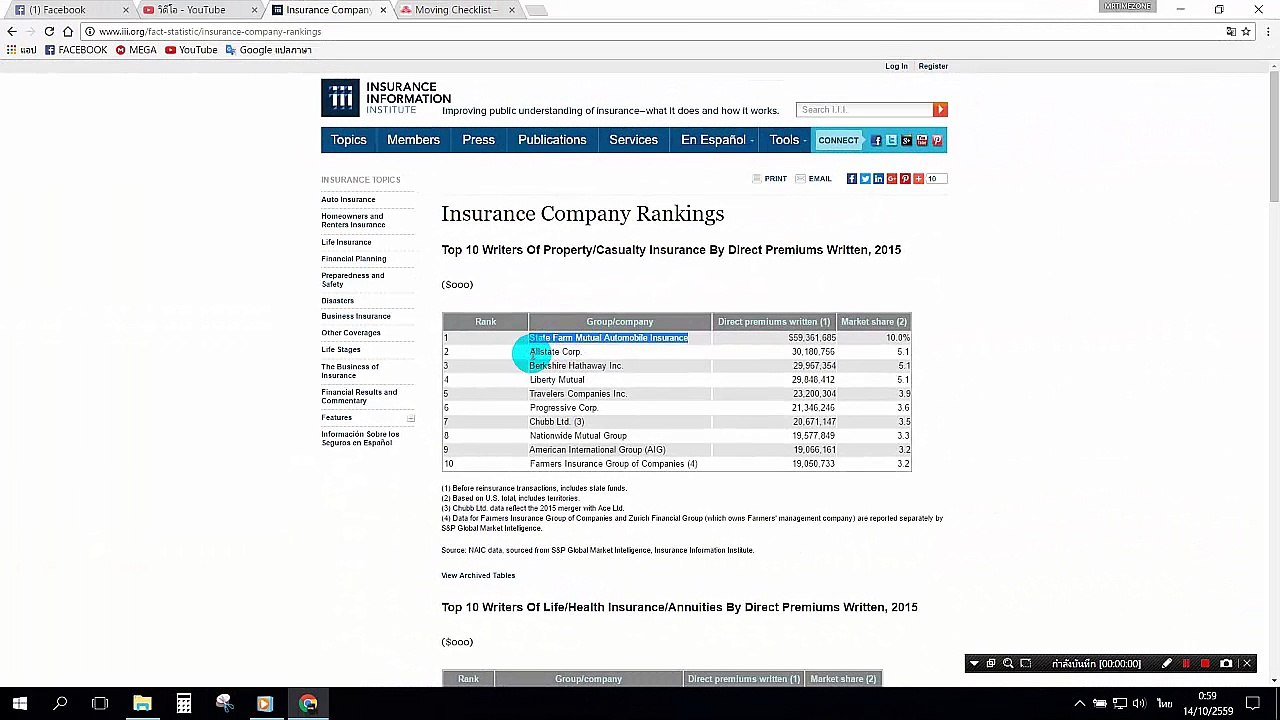
Task: Open the Windows Start menu
Action: (20, 704)
